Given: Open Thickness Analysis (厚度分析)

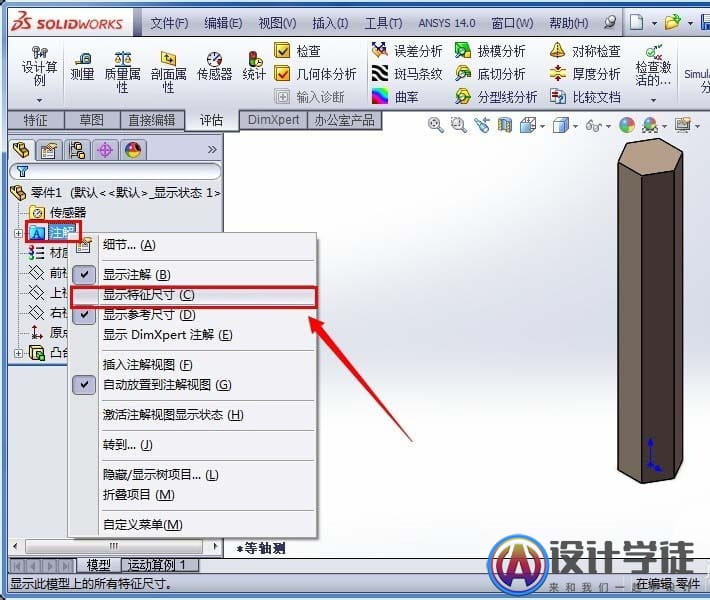Looking at the screenshot, I should 585,73.
